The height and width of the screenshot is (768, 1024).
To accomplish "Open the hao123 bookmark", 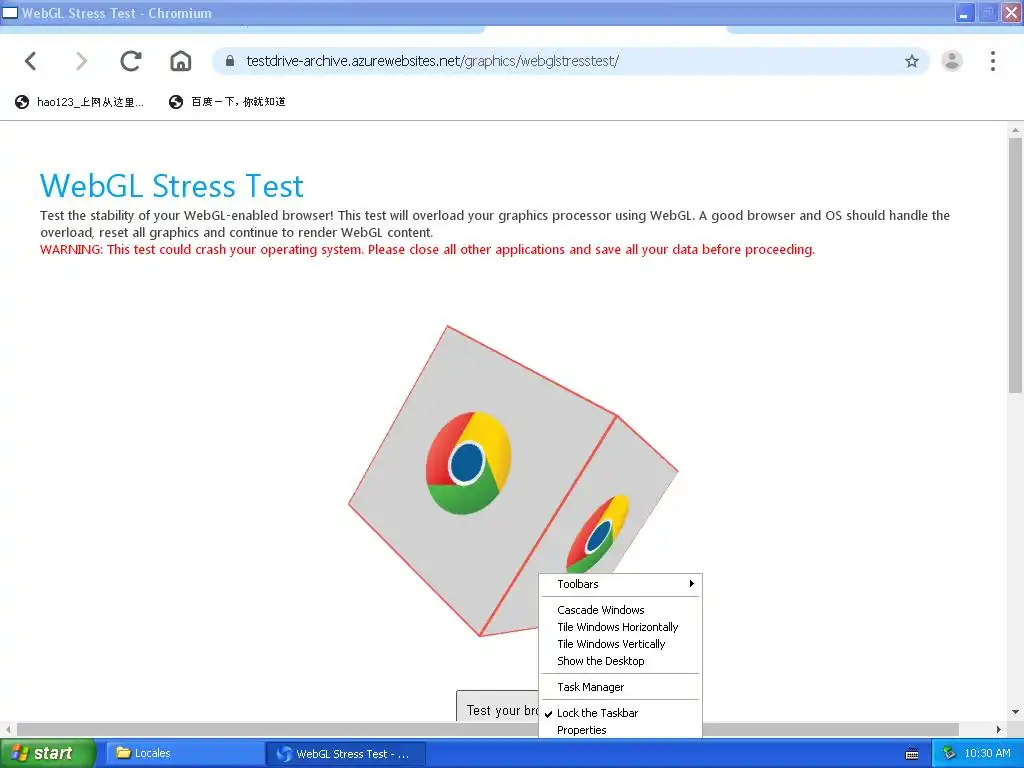I will (x=79, y=102).
